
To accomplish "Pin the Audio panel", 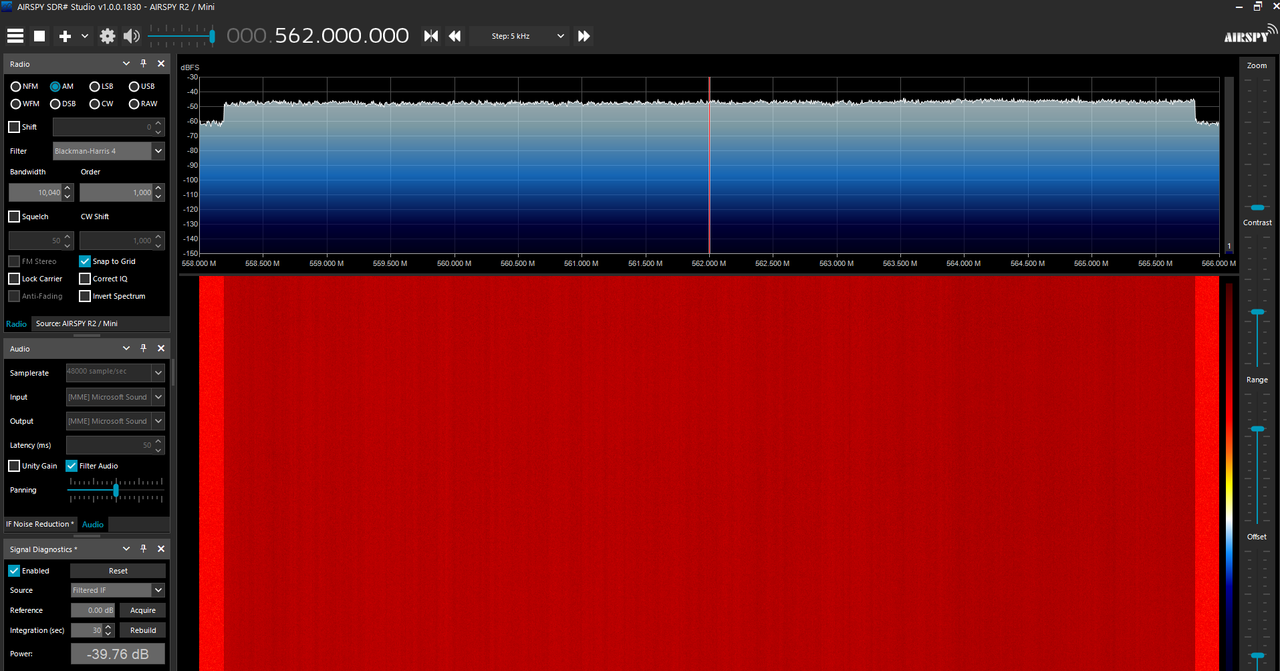I will (x=143, y=348).
